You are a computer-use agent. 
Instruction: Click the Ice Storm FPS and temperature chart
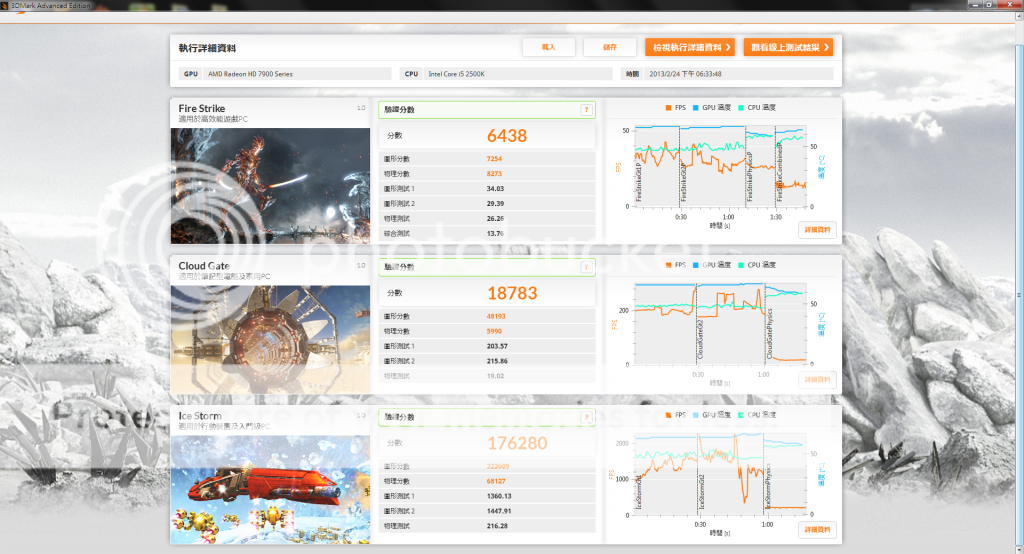(720, 474)
